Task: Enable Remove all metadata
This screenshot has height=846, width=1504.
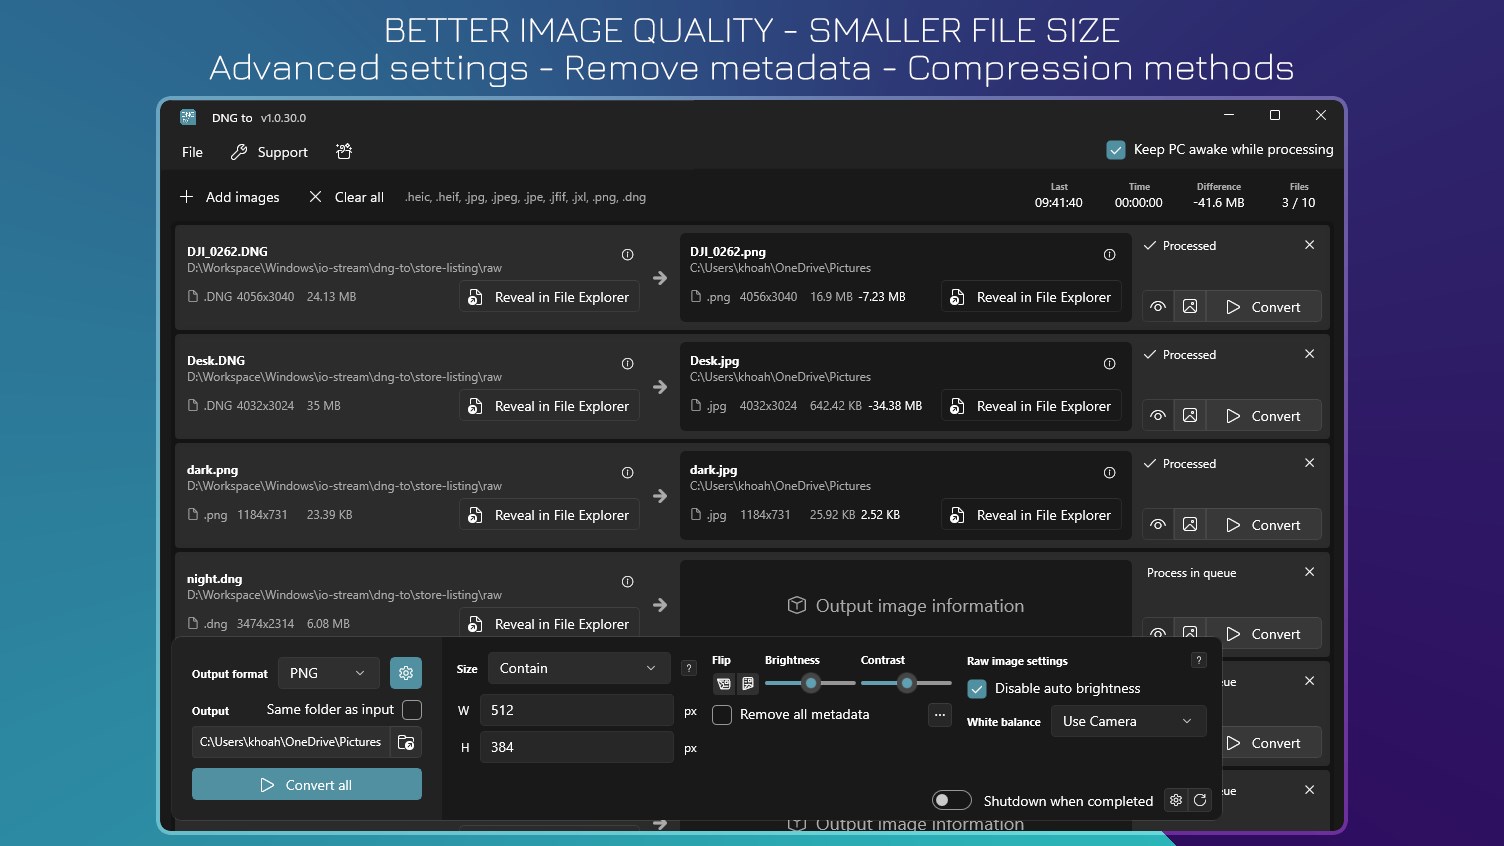Action: [x=722, y=715]
